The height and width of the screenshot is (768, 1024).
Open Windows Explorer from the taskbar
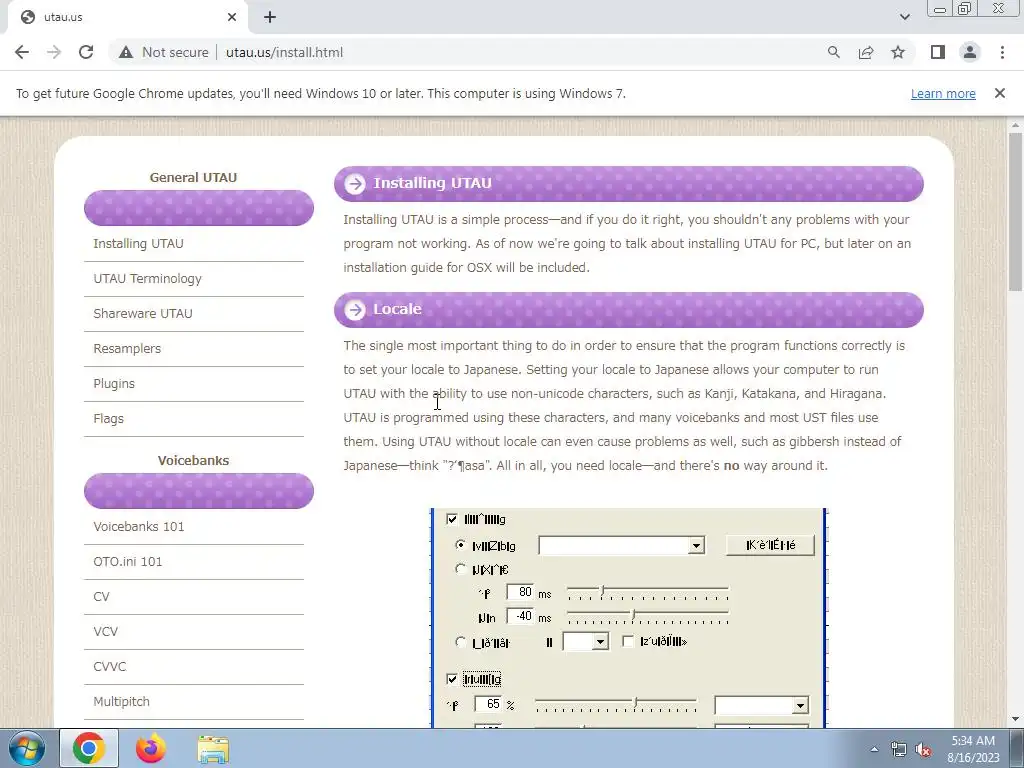coord(214,748)
